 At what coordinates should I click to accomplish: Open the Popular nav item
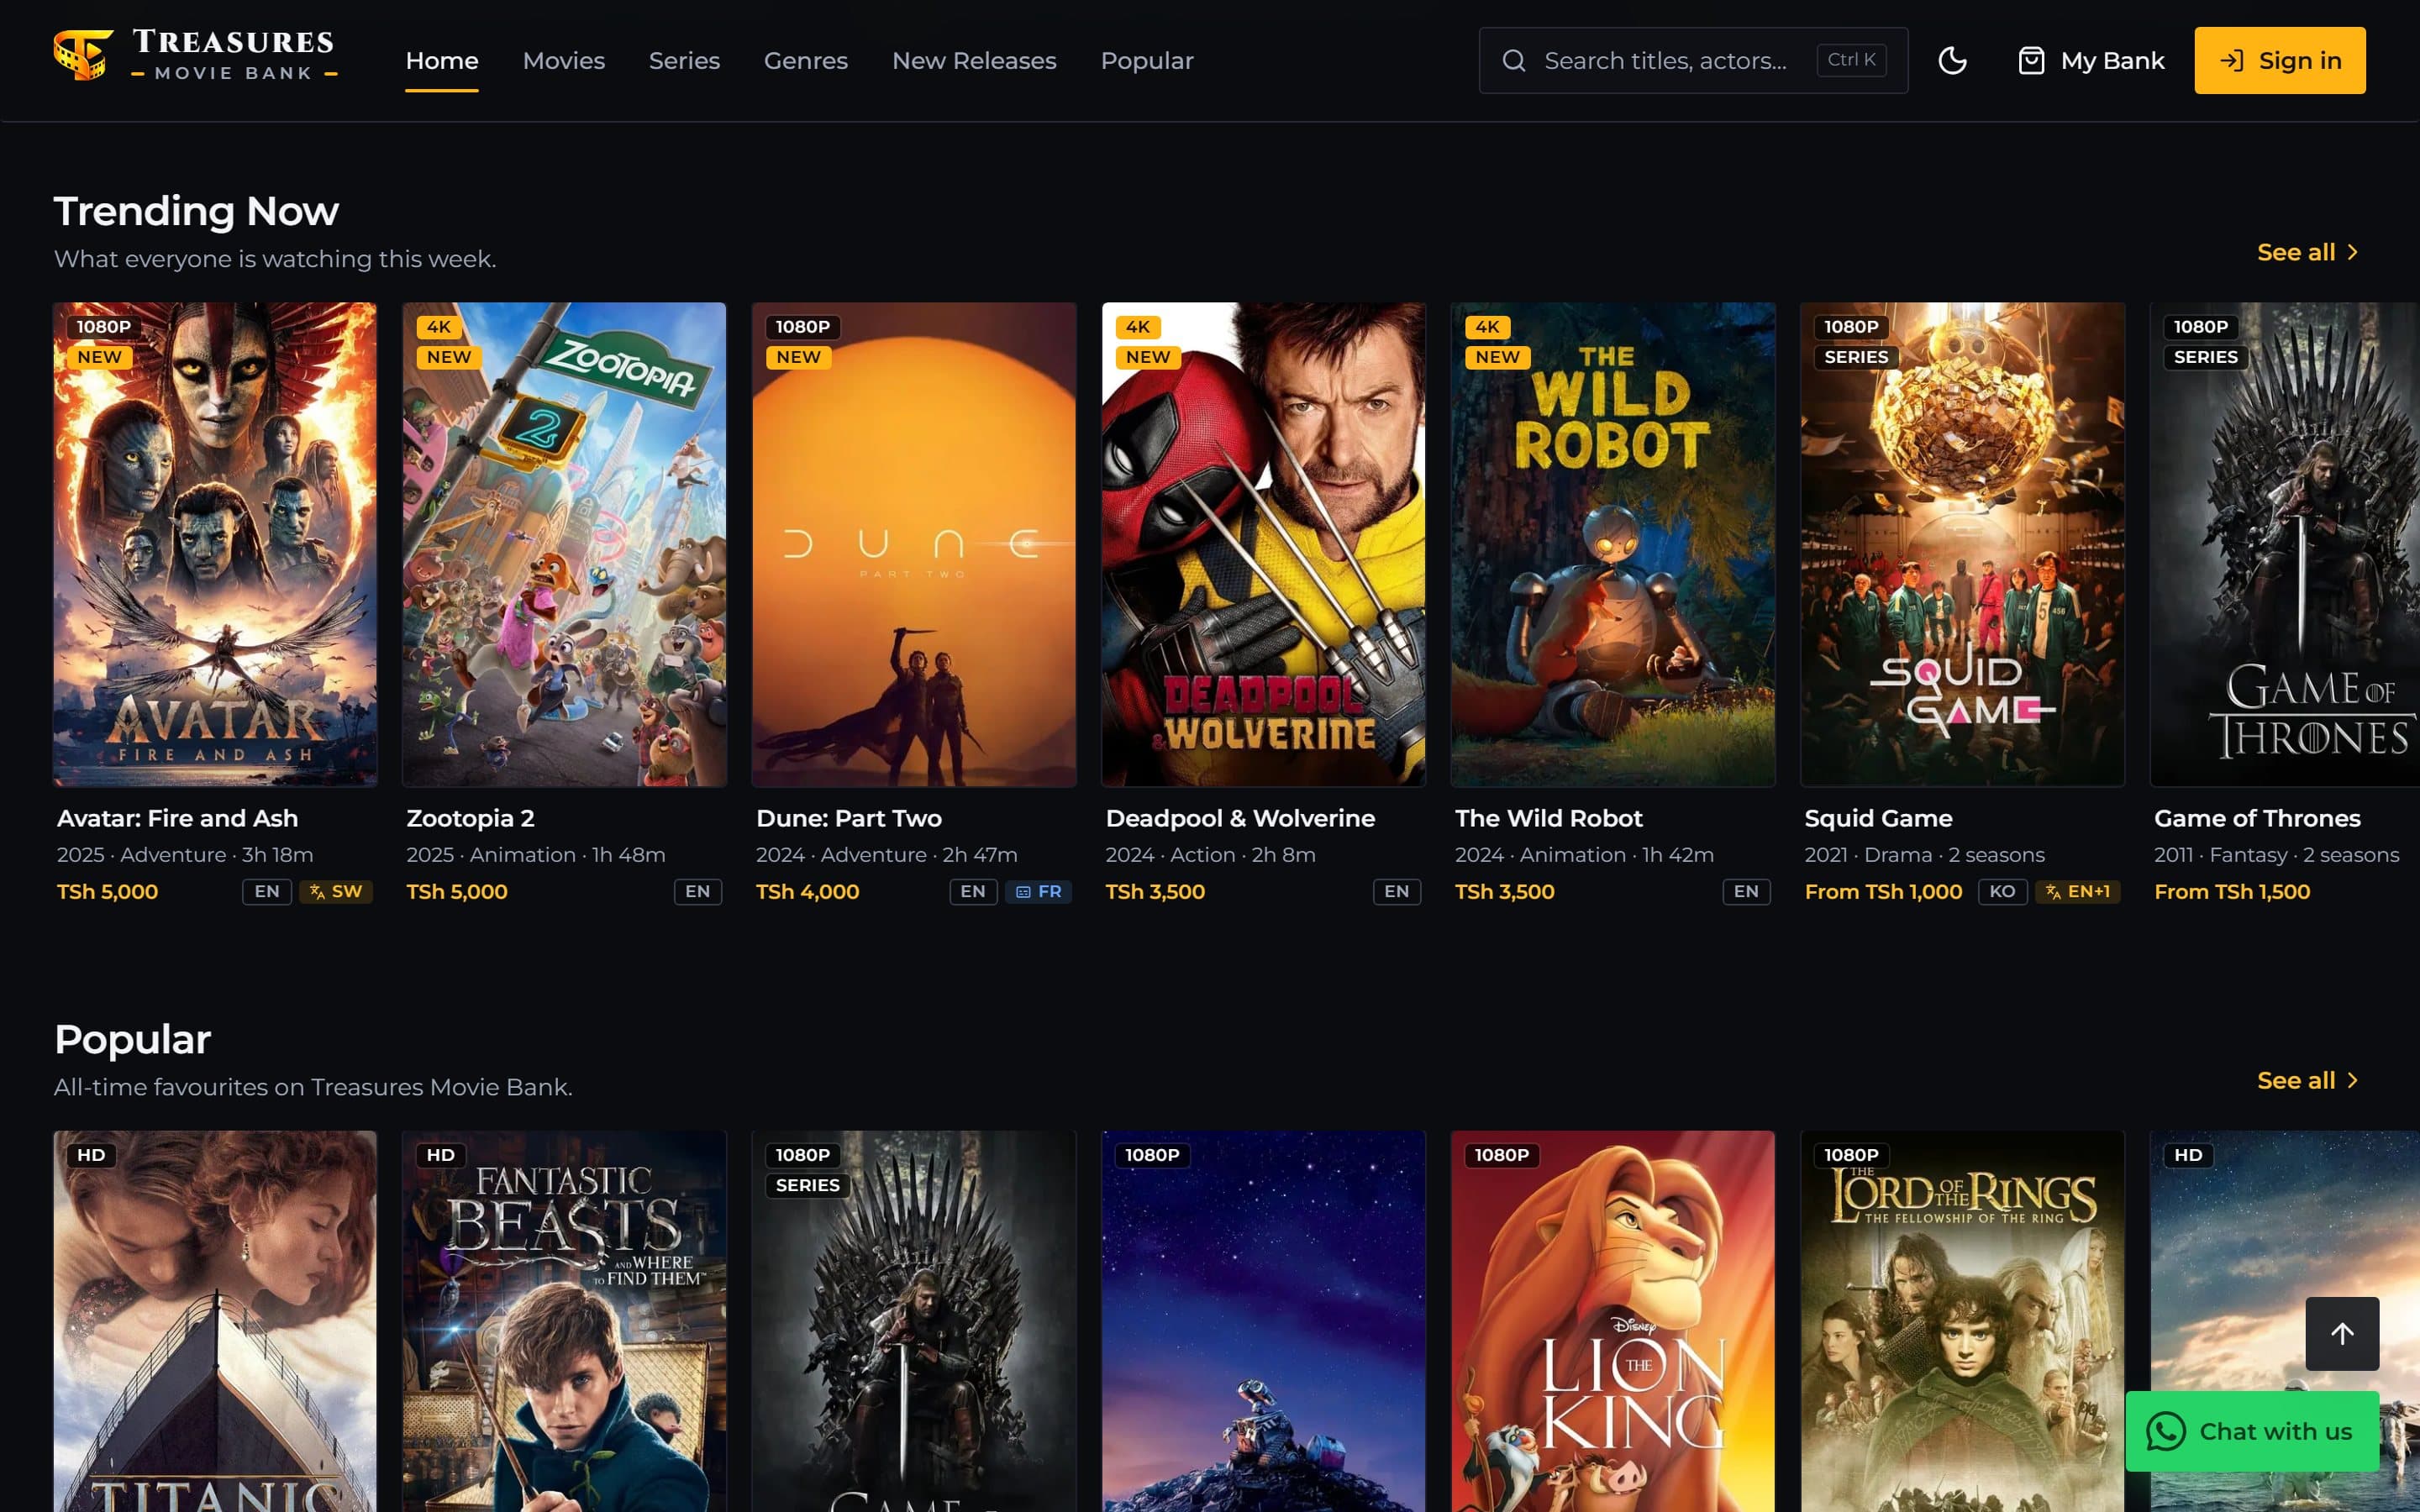pyautogui.click(x=1146, y=61)
